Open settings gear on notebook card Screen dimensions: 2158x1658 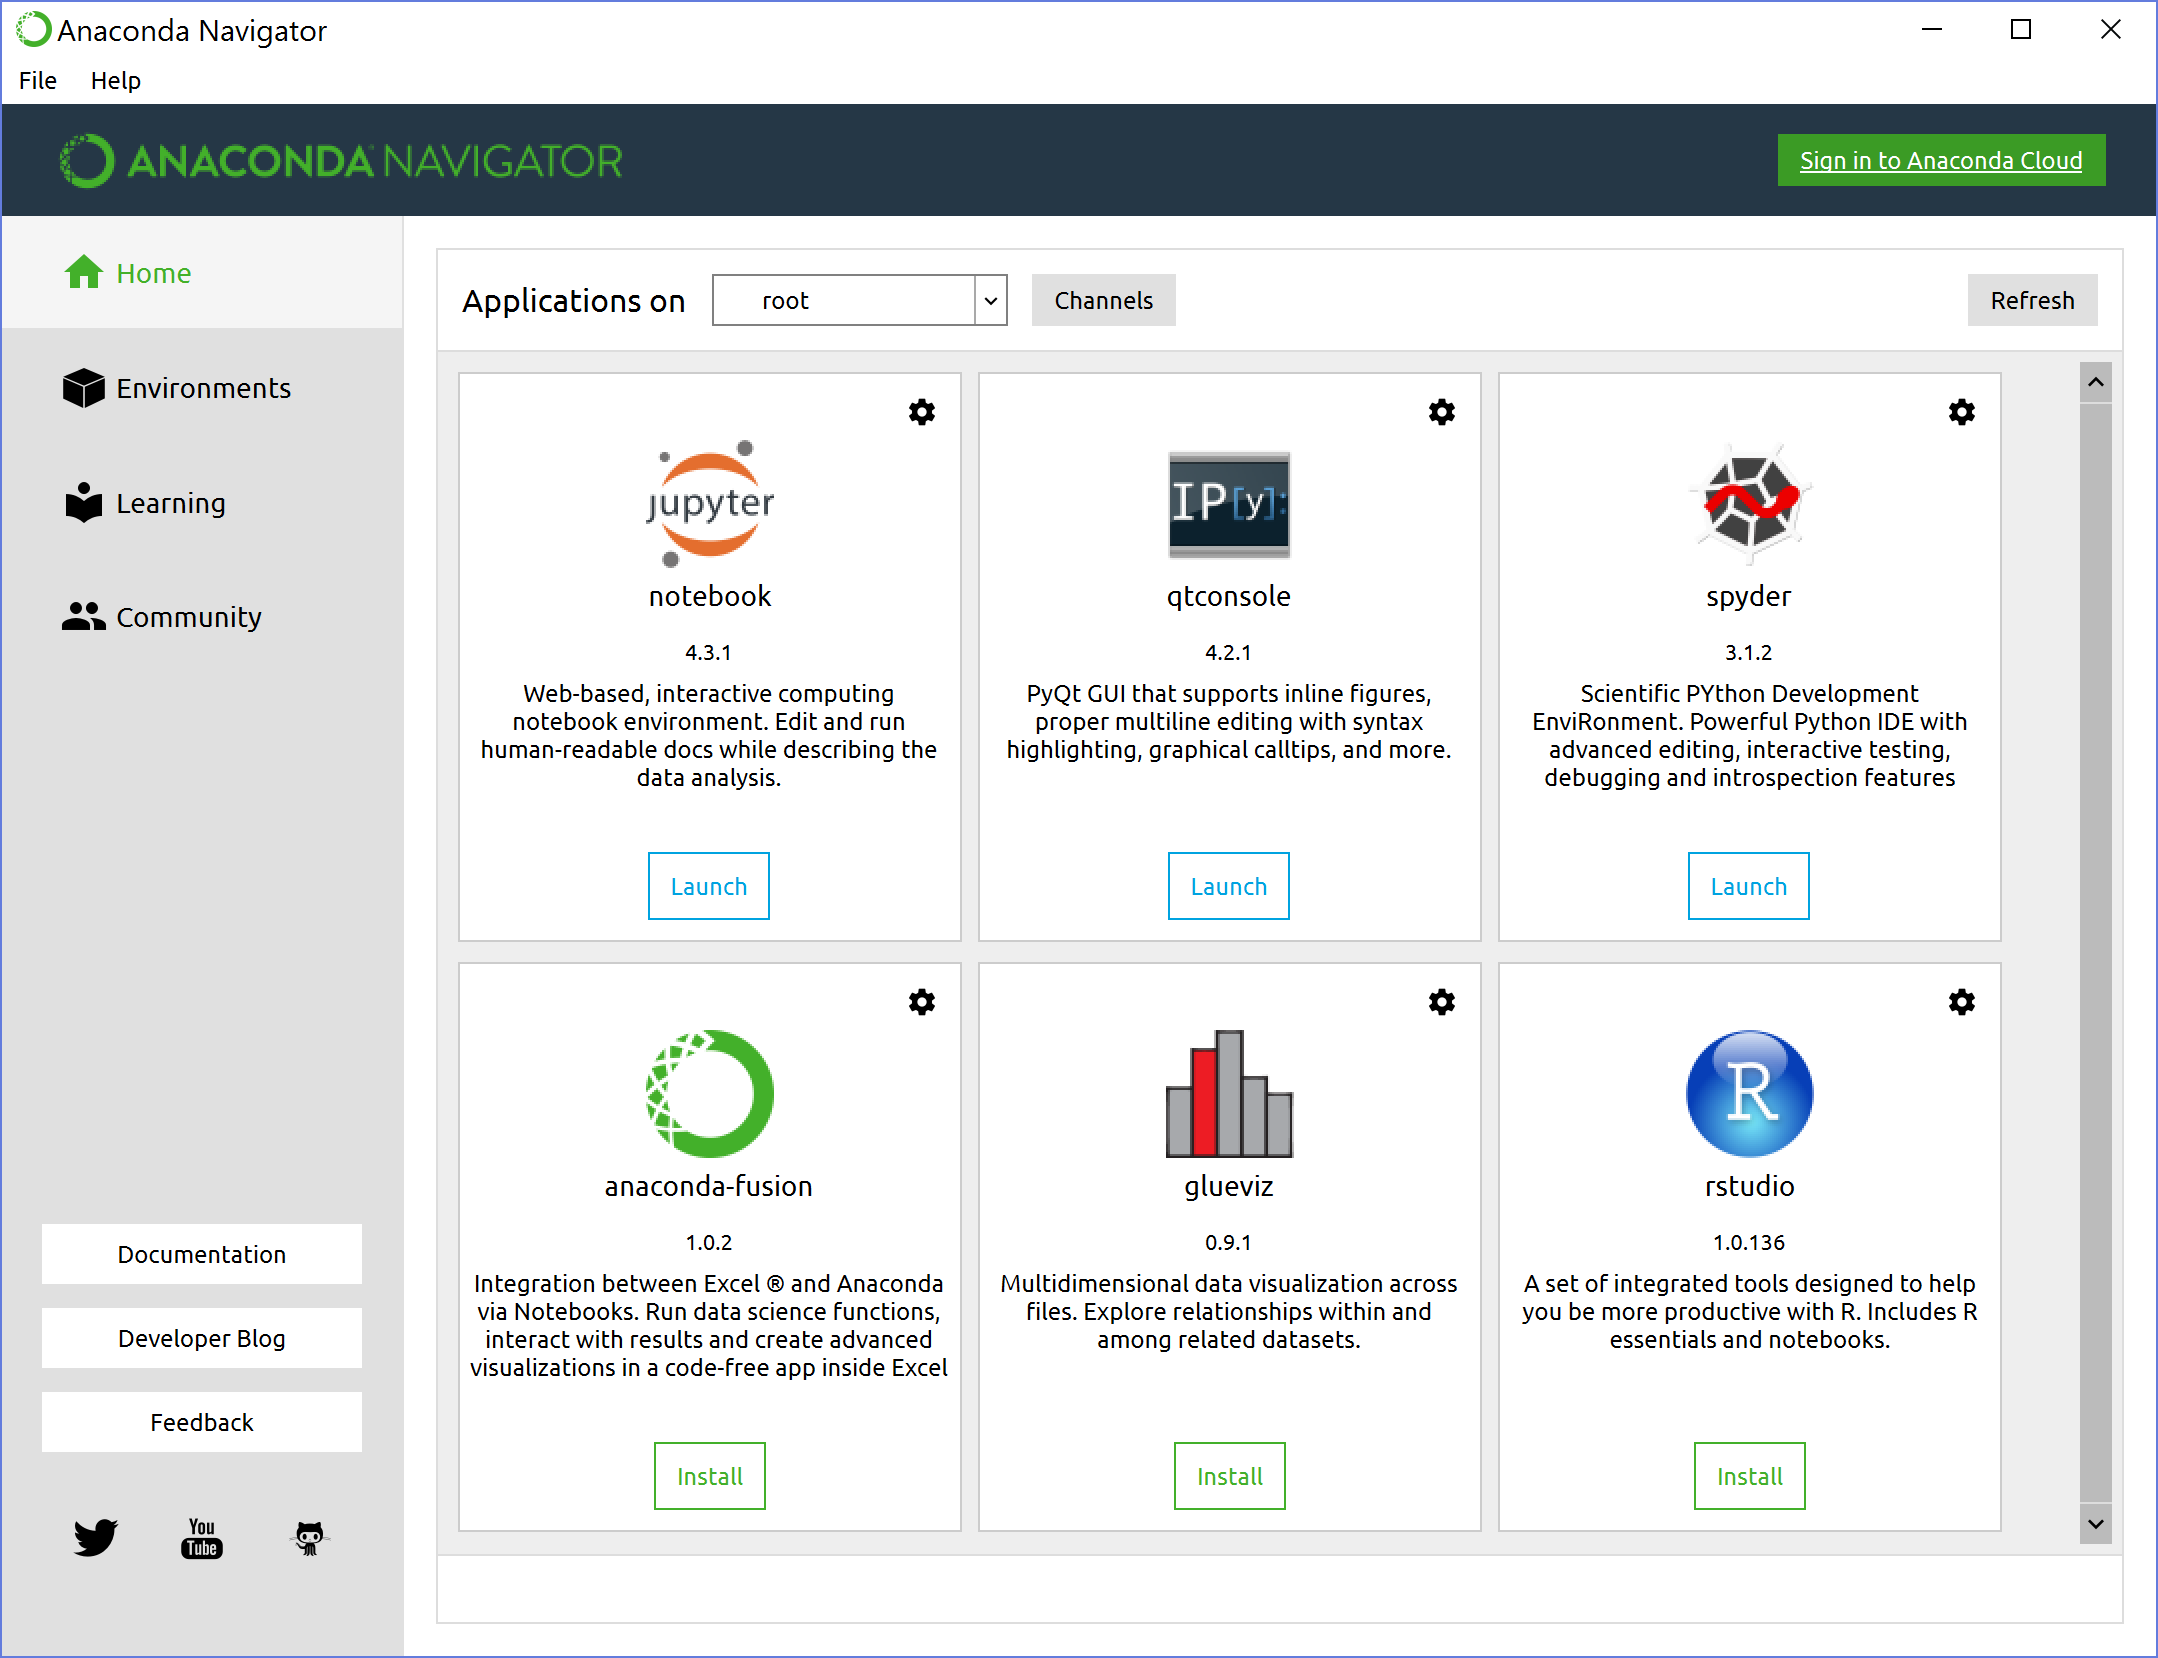click(921, 412)
